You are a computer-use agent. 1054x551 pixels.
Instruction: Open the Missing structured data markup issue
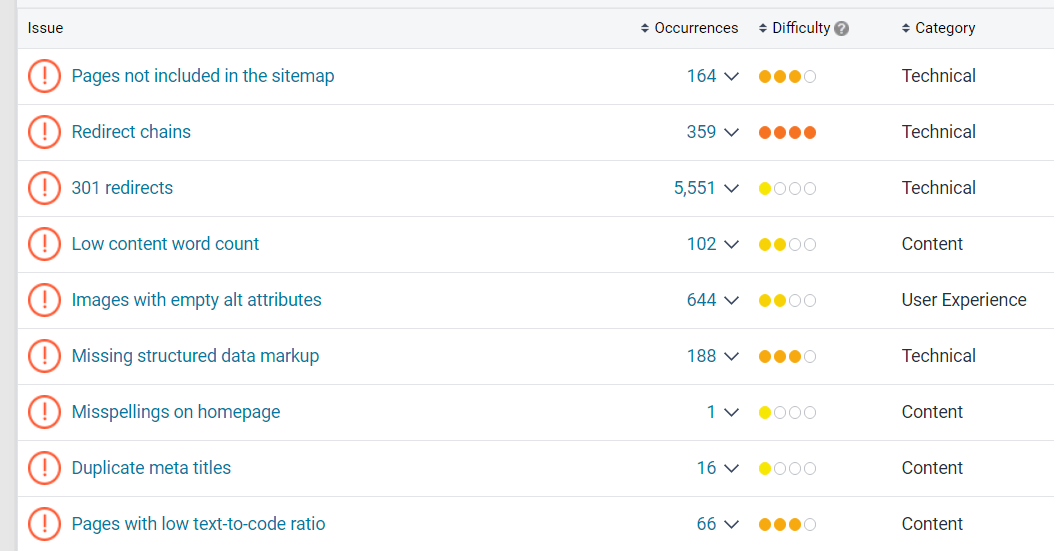pos(195,356)
